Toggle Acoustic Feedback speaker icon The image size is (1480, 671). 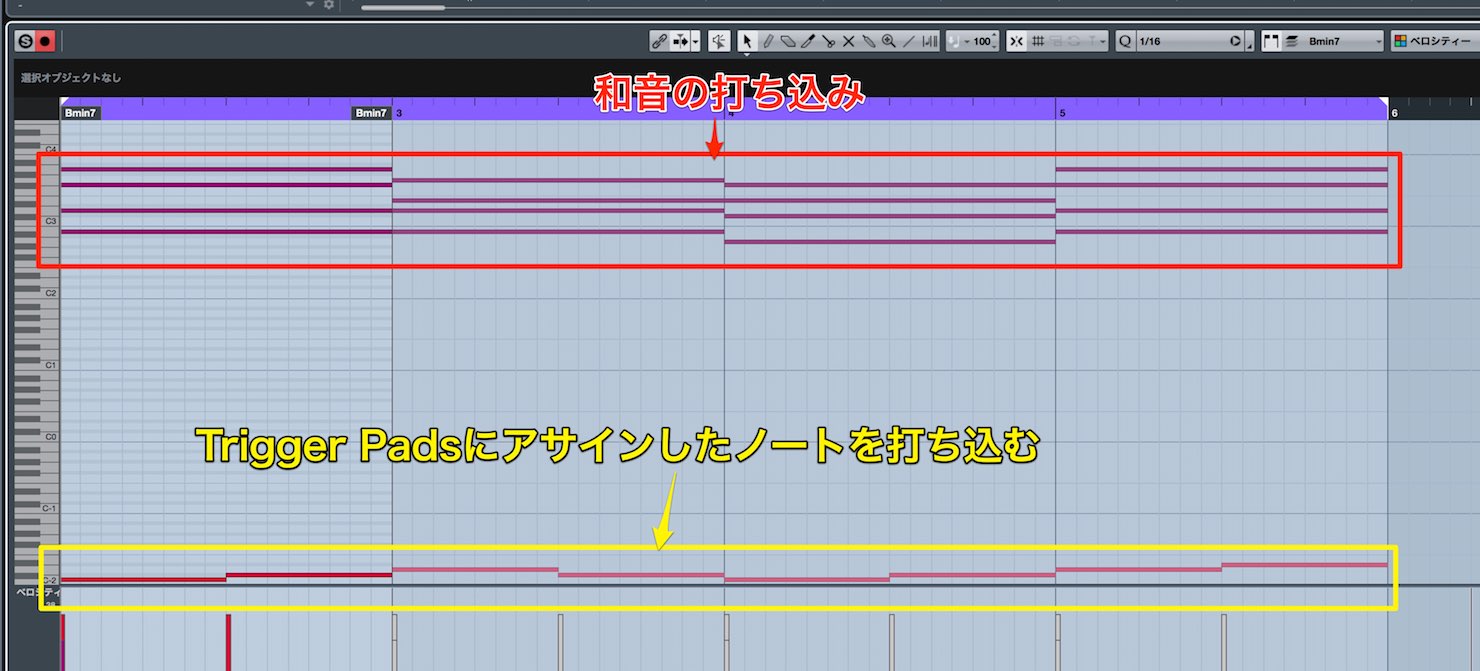pos(719,41)
